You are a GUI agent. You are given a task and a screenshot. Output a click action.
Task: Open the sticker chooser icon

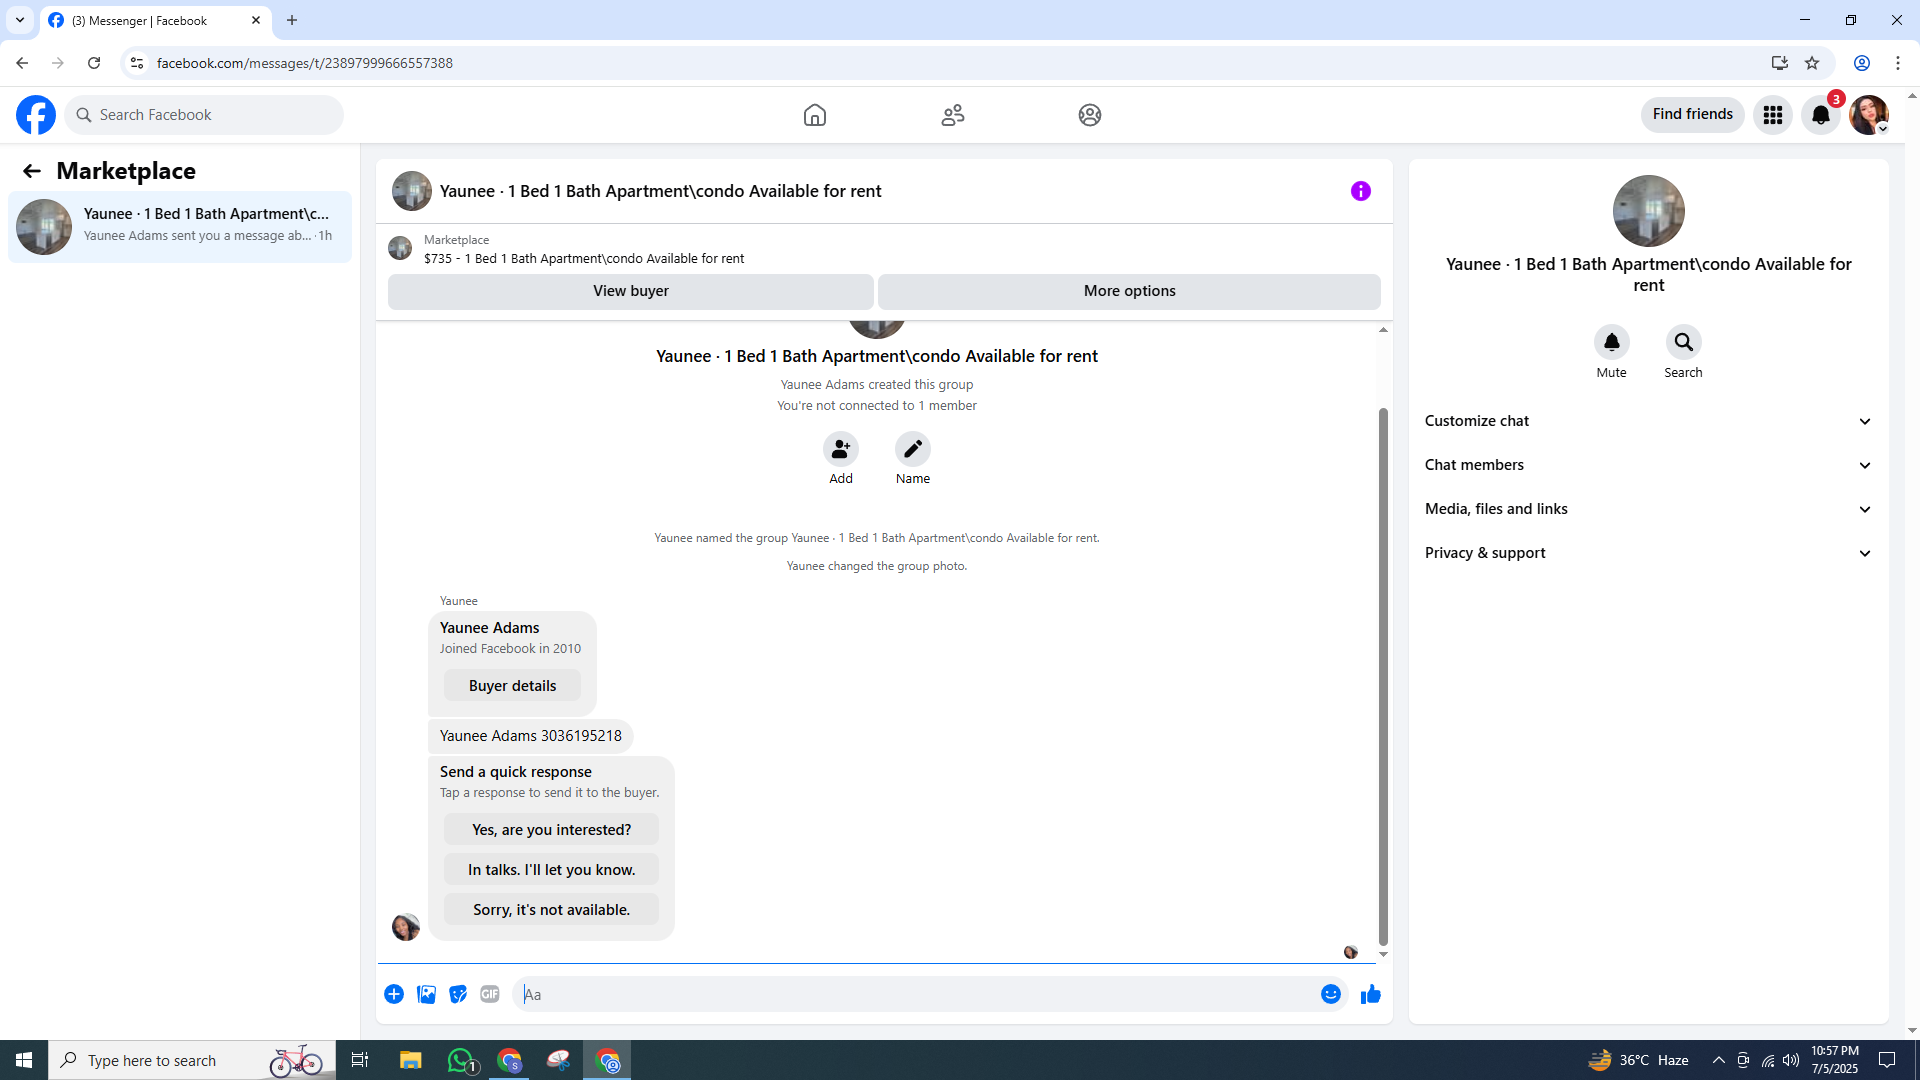[x=458, y=994]
